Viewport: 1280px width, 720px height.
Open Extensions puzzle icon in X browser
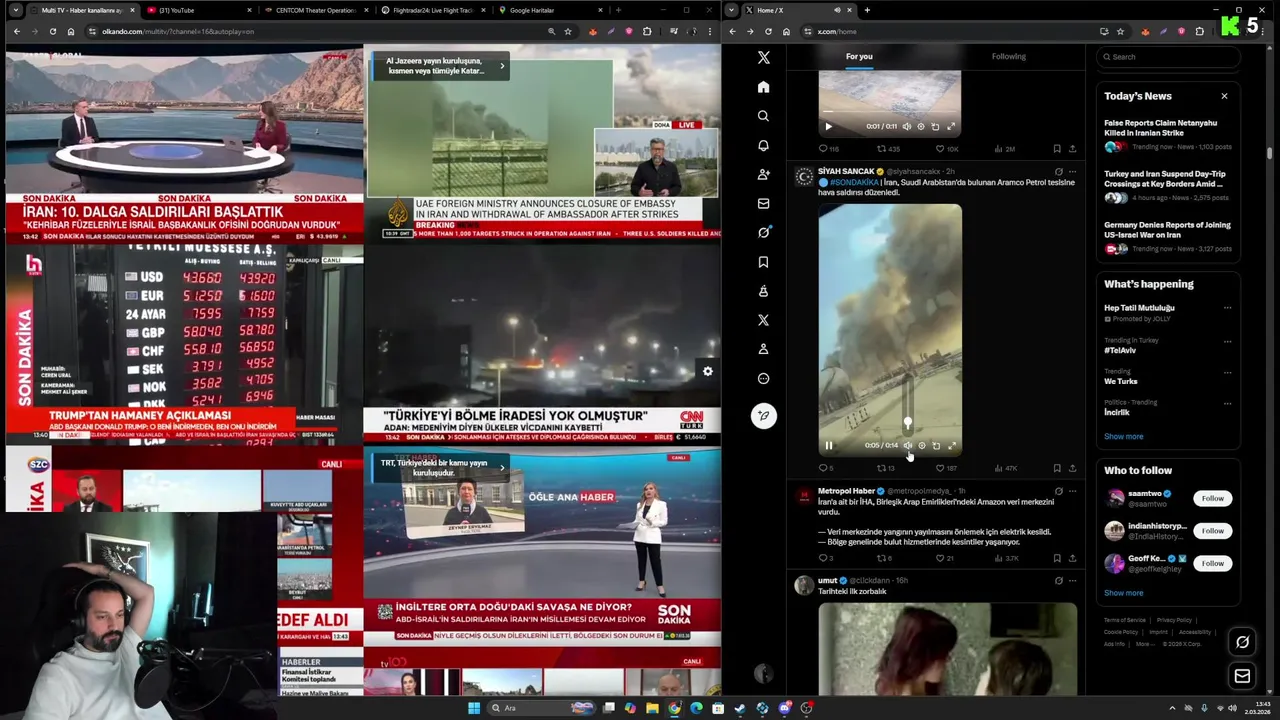point(1200,31)
